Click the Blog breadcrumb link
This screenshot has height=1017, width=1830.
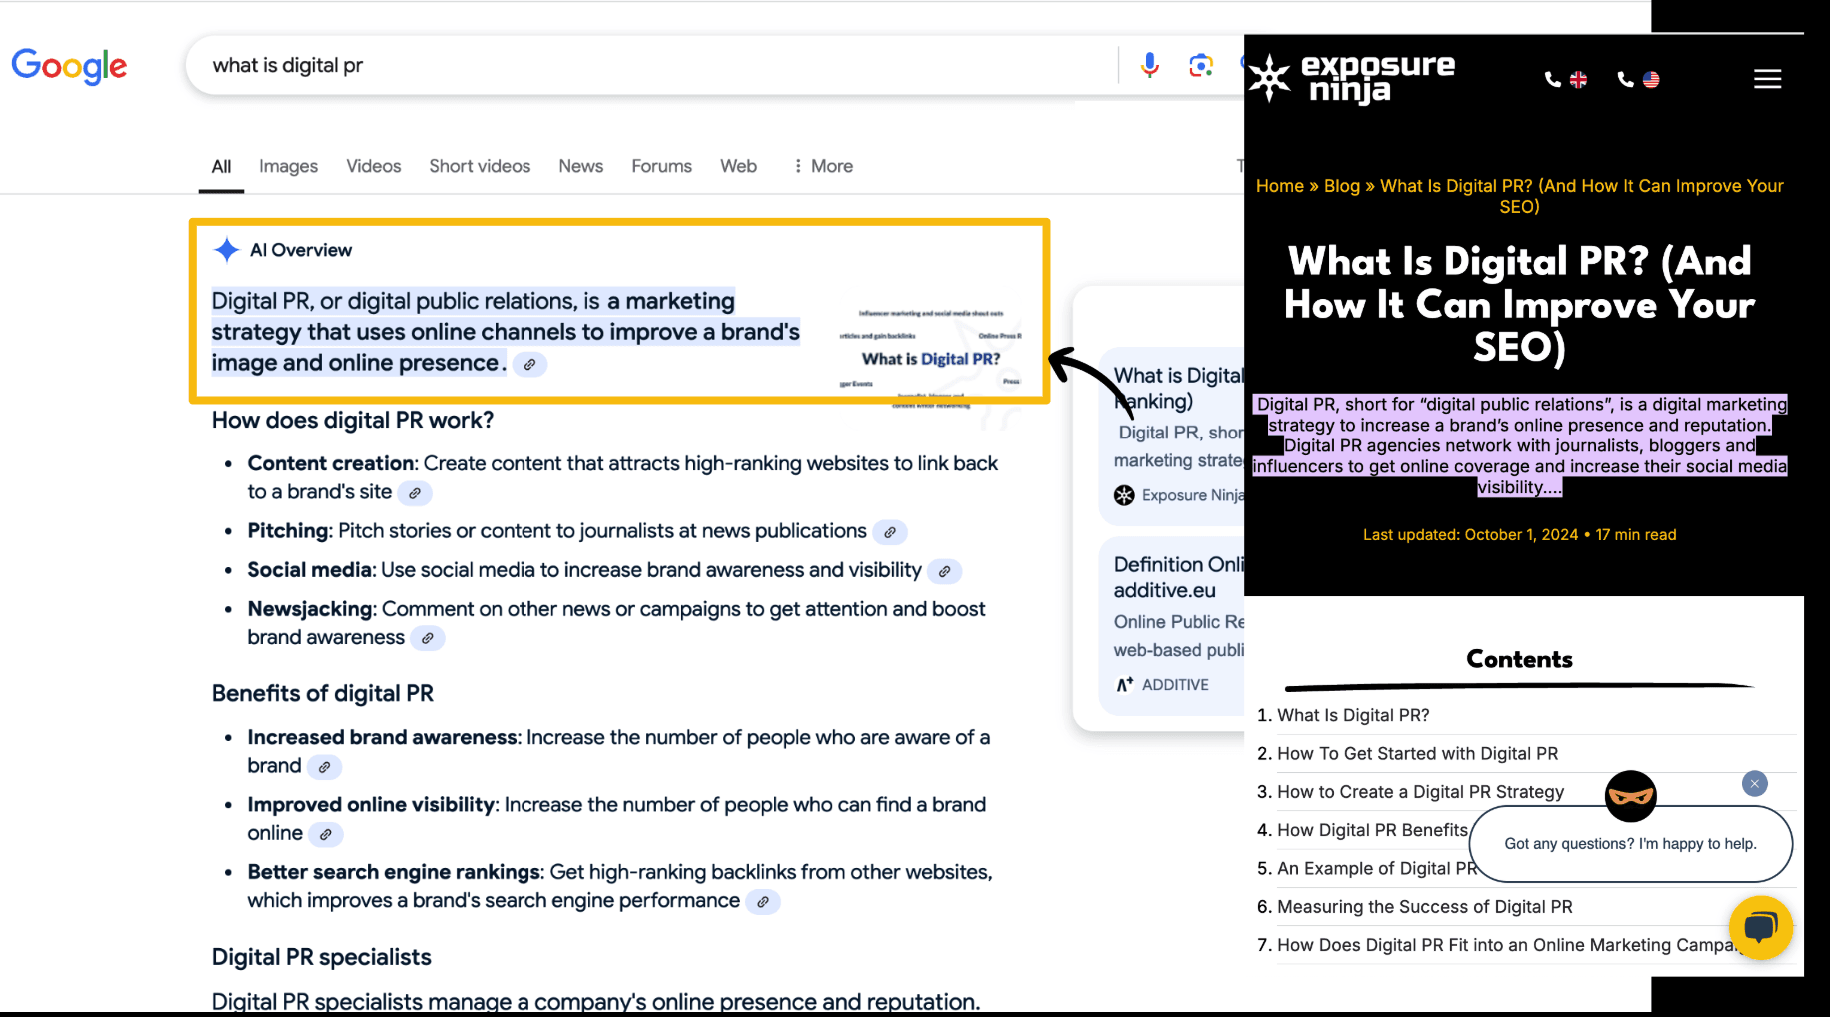(x=1341, y=186)
